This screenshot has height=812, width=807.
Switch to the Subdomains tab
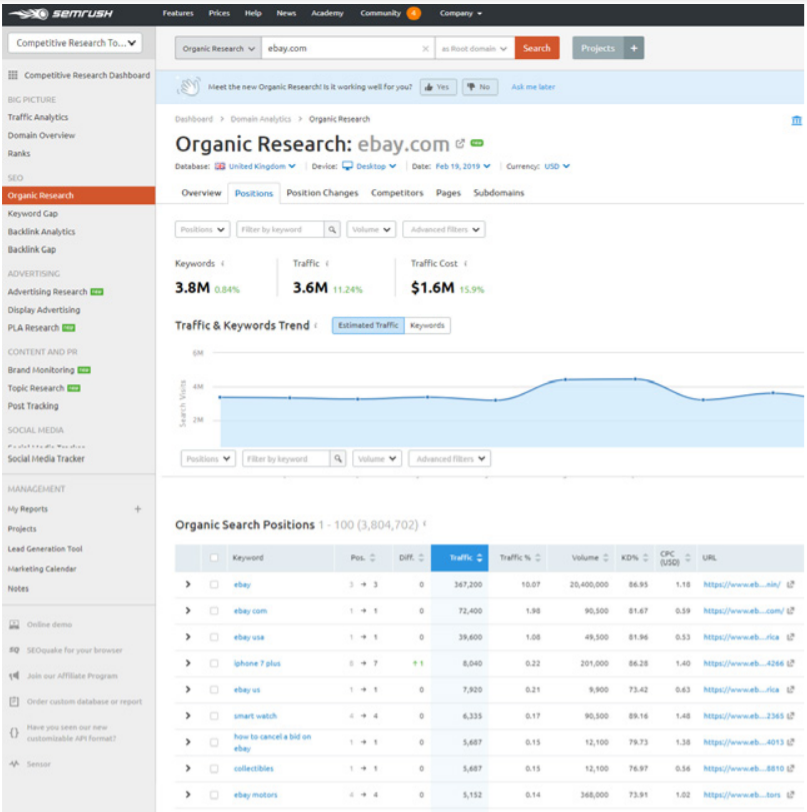coord(499,193)
